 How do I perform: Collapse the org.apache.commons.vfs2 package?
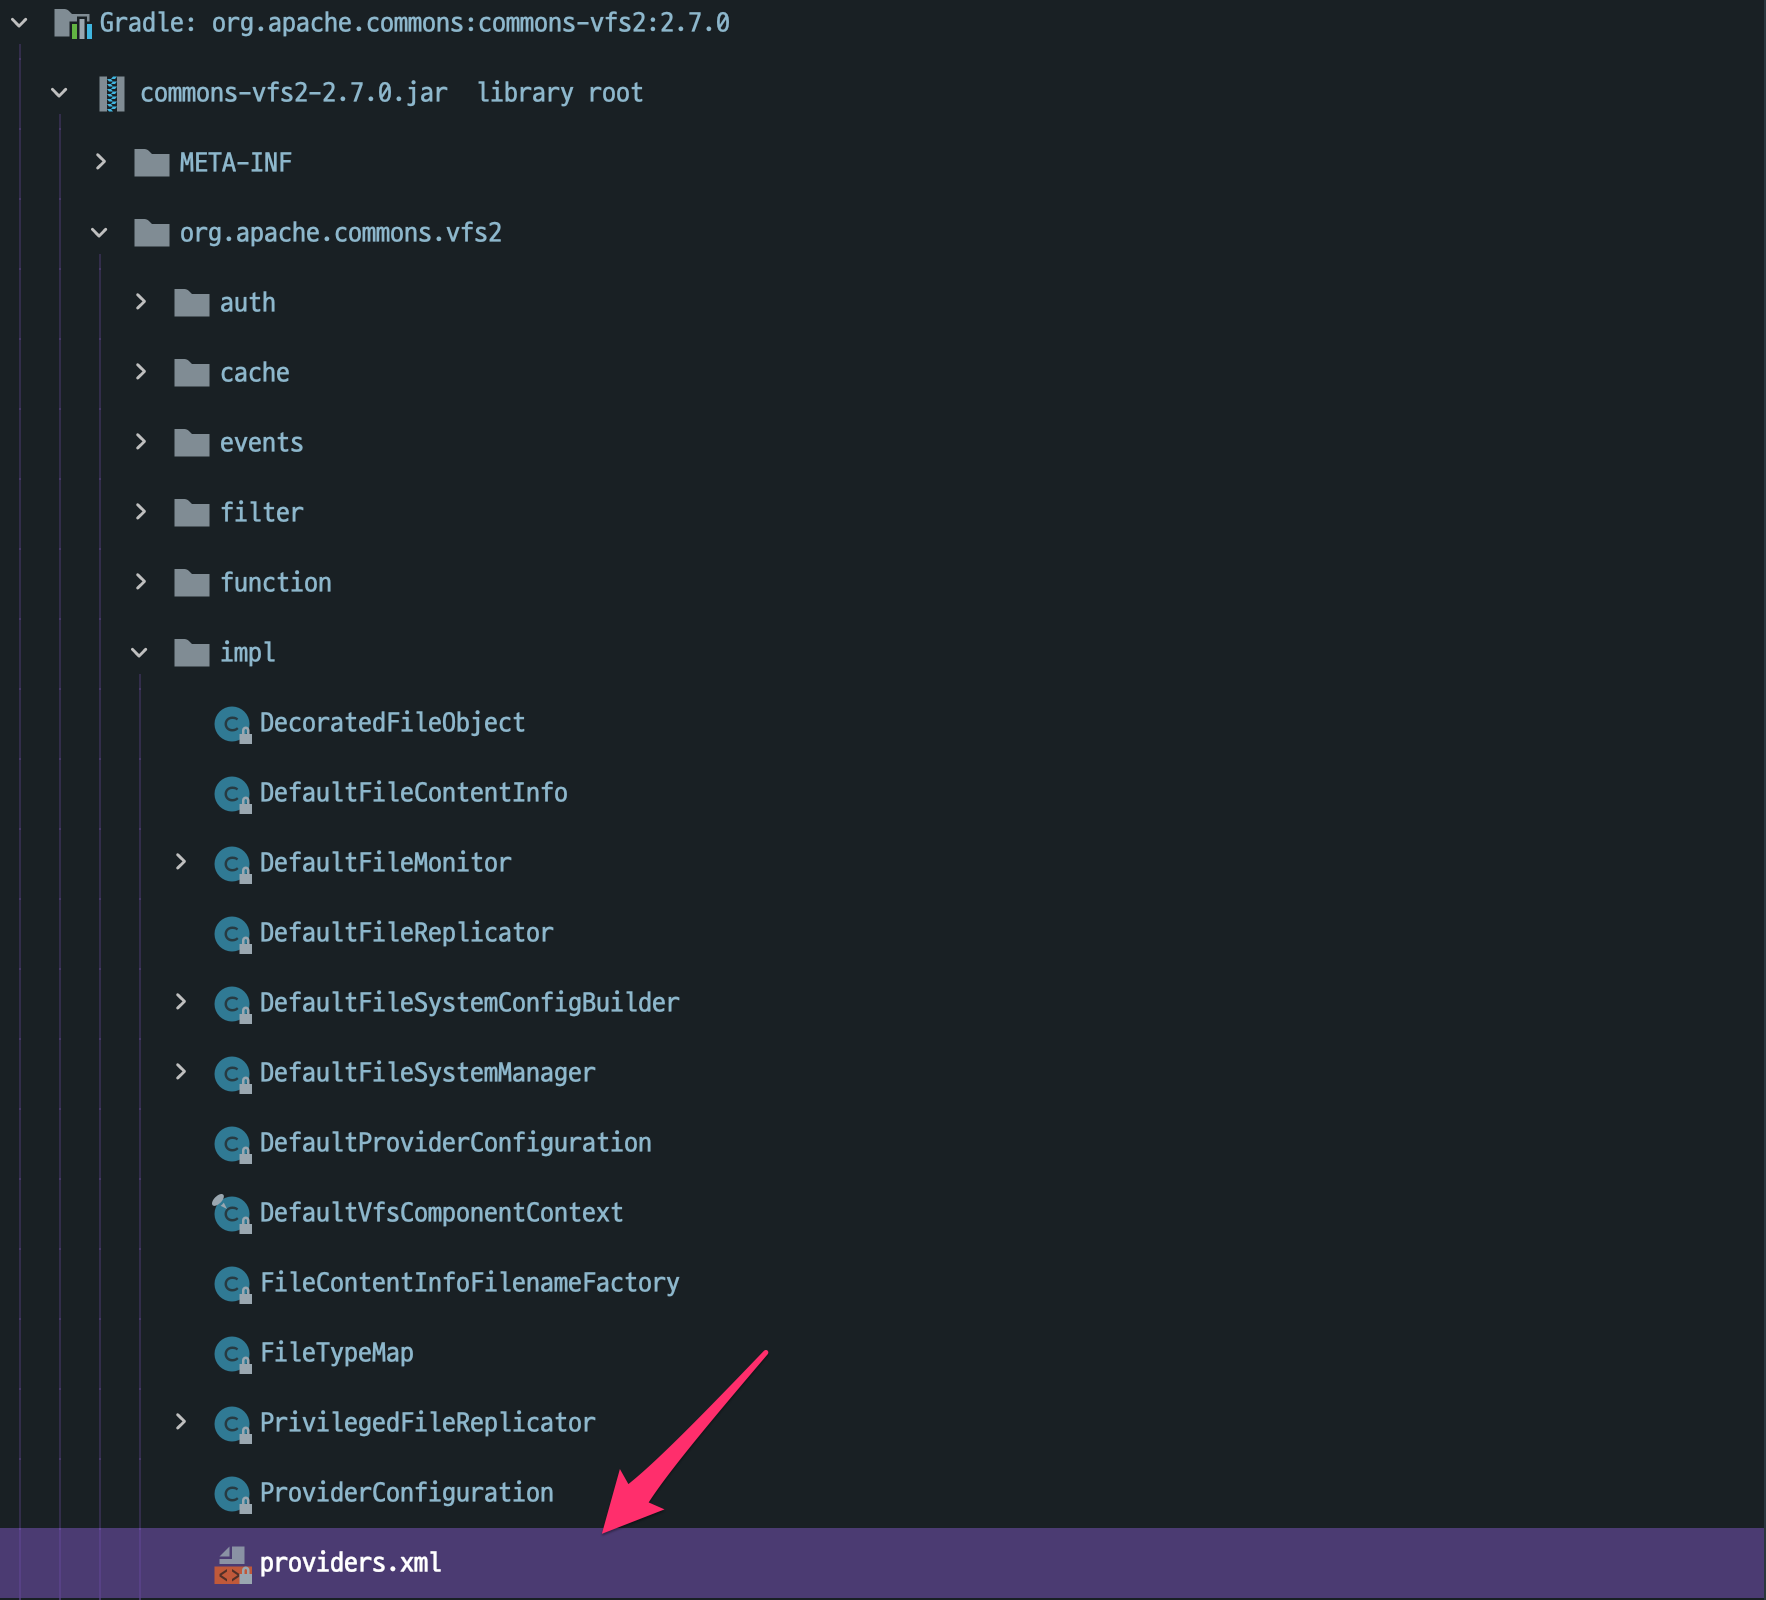tap(99, 232)
